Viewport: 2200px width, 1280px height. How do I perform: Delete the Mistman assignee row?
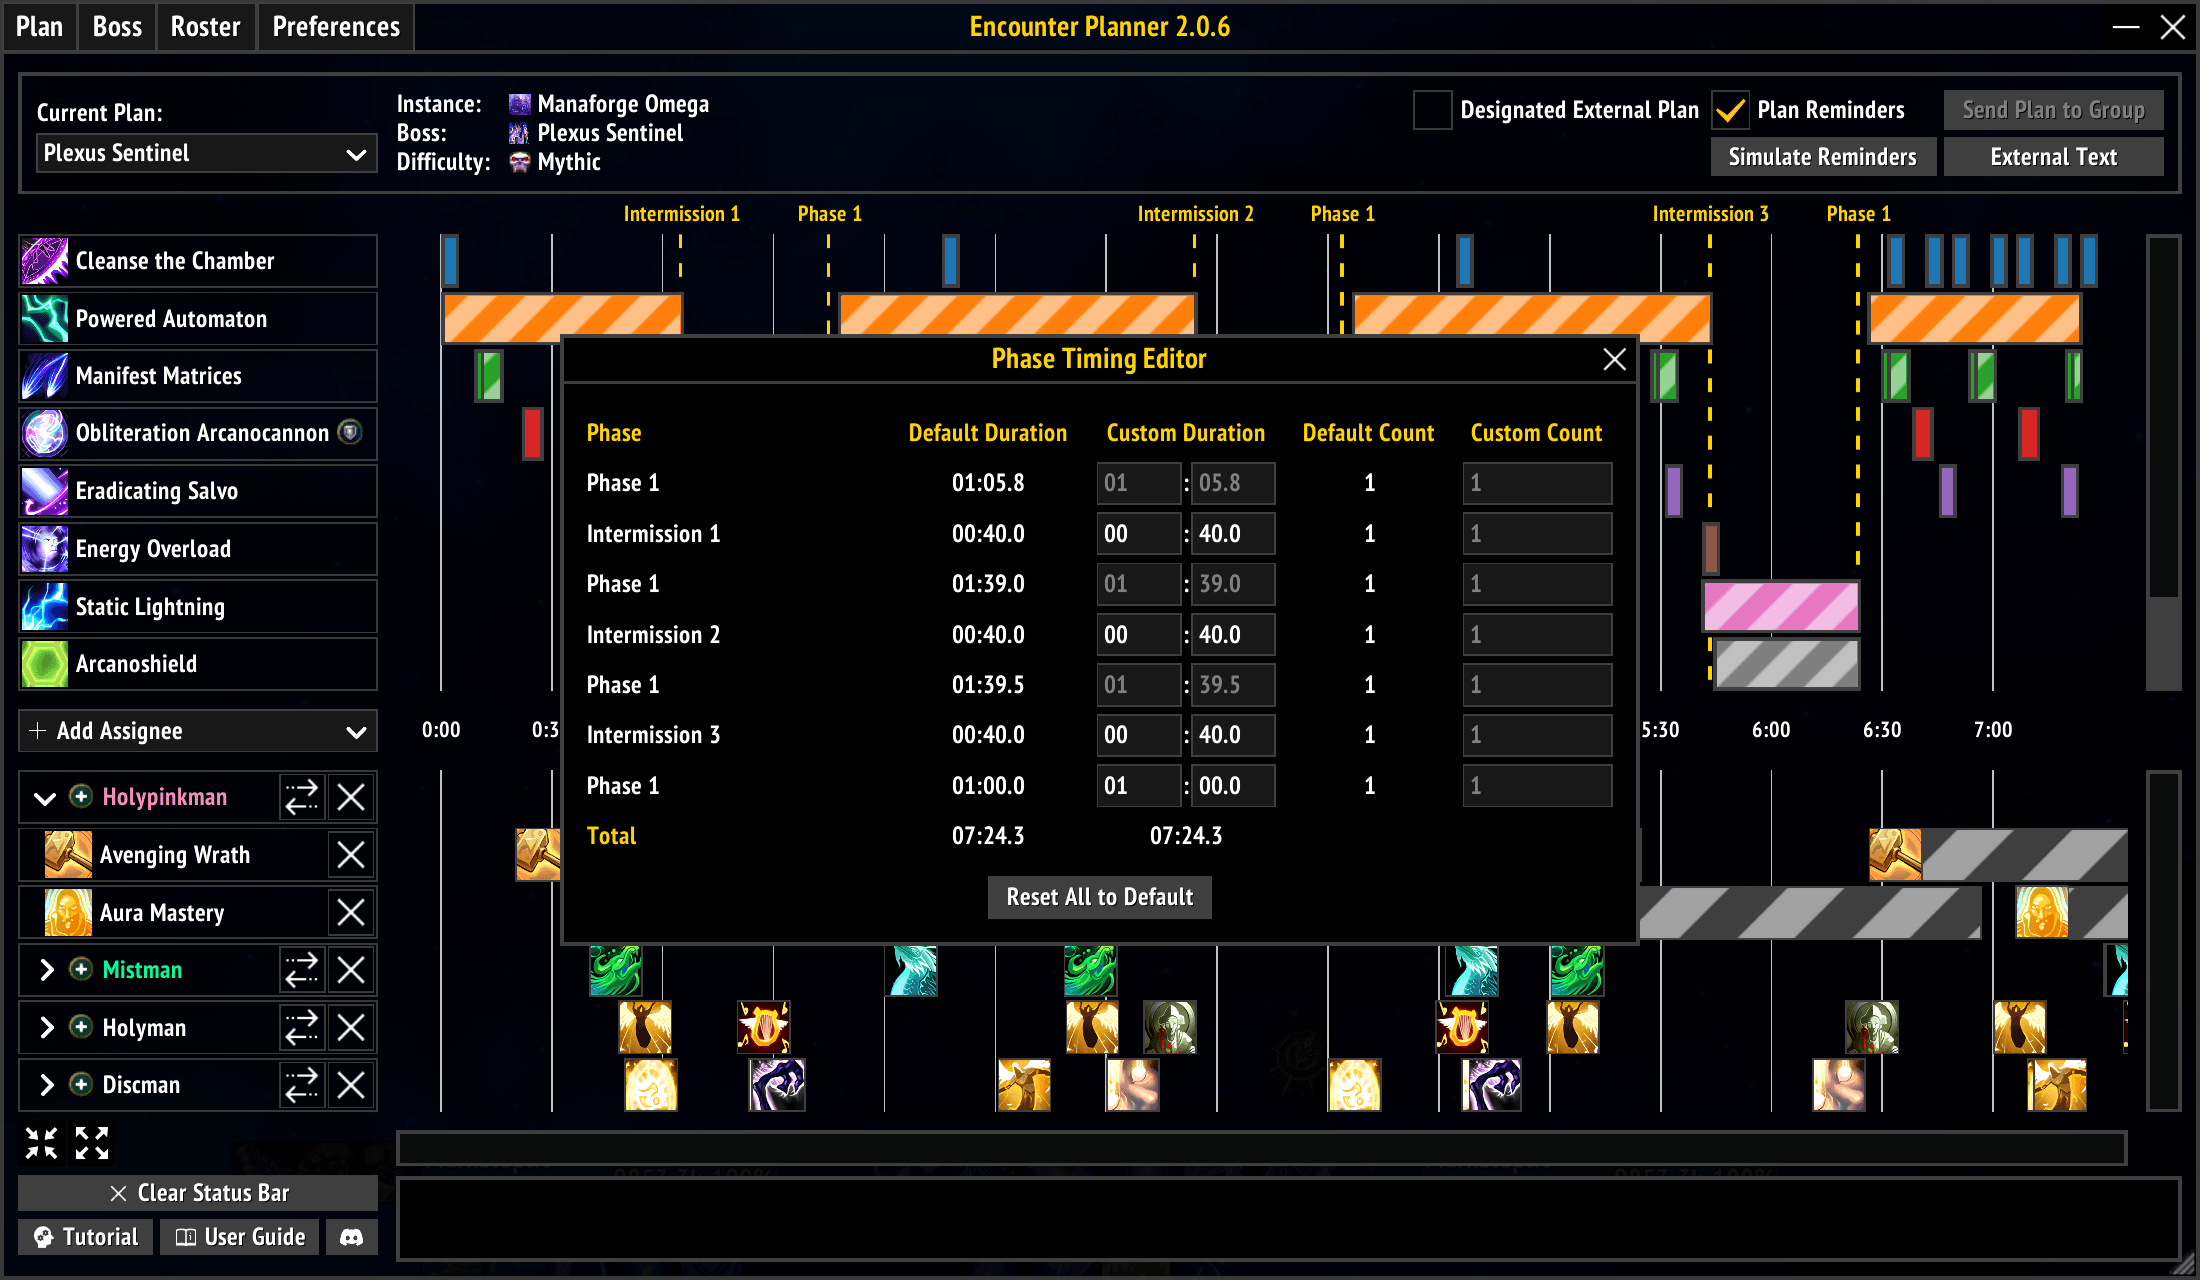(x=350, y=970)
